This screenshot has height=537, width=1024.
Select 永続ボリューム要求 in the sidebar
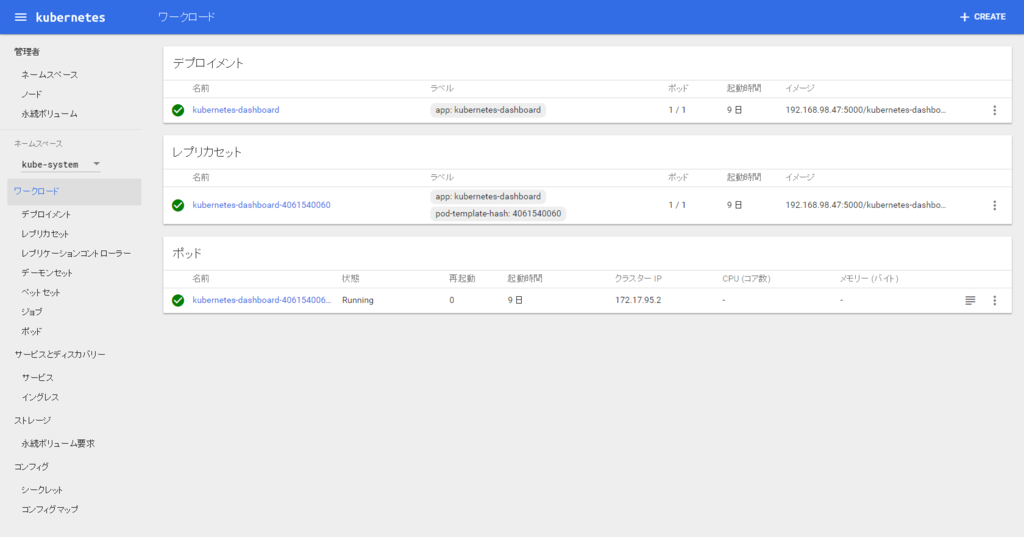58,444
